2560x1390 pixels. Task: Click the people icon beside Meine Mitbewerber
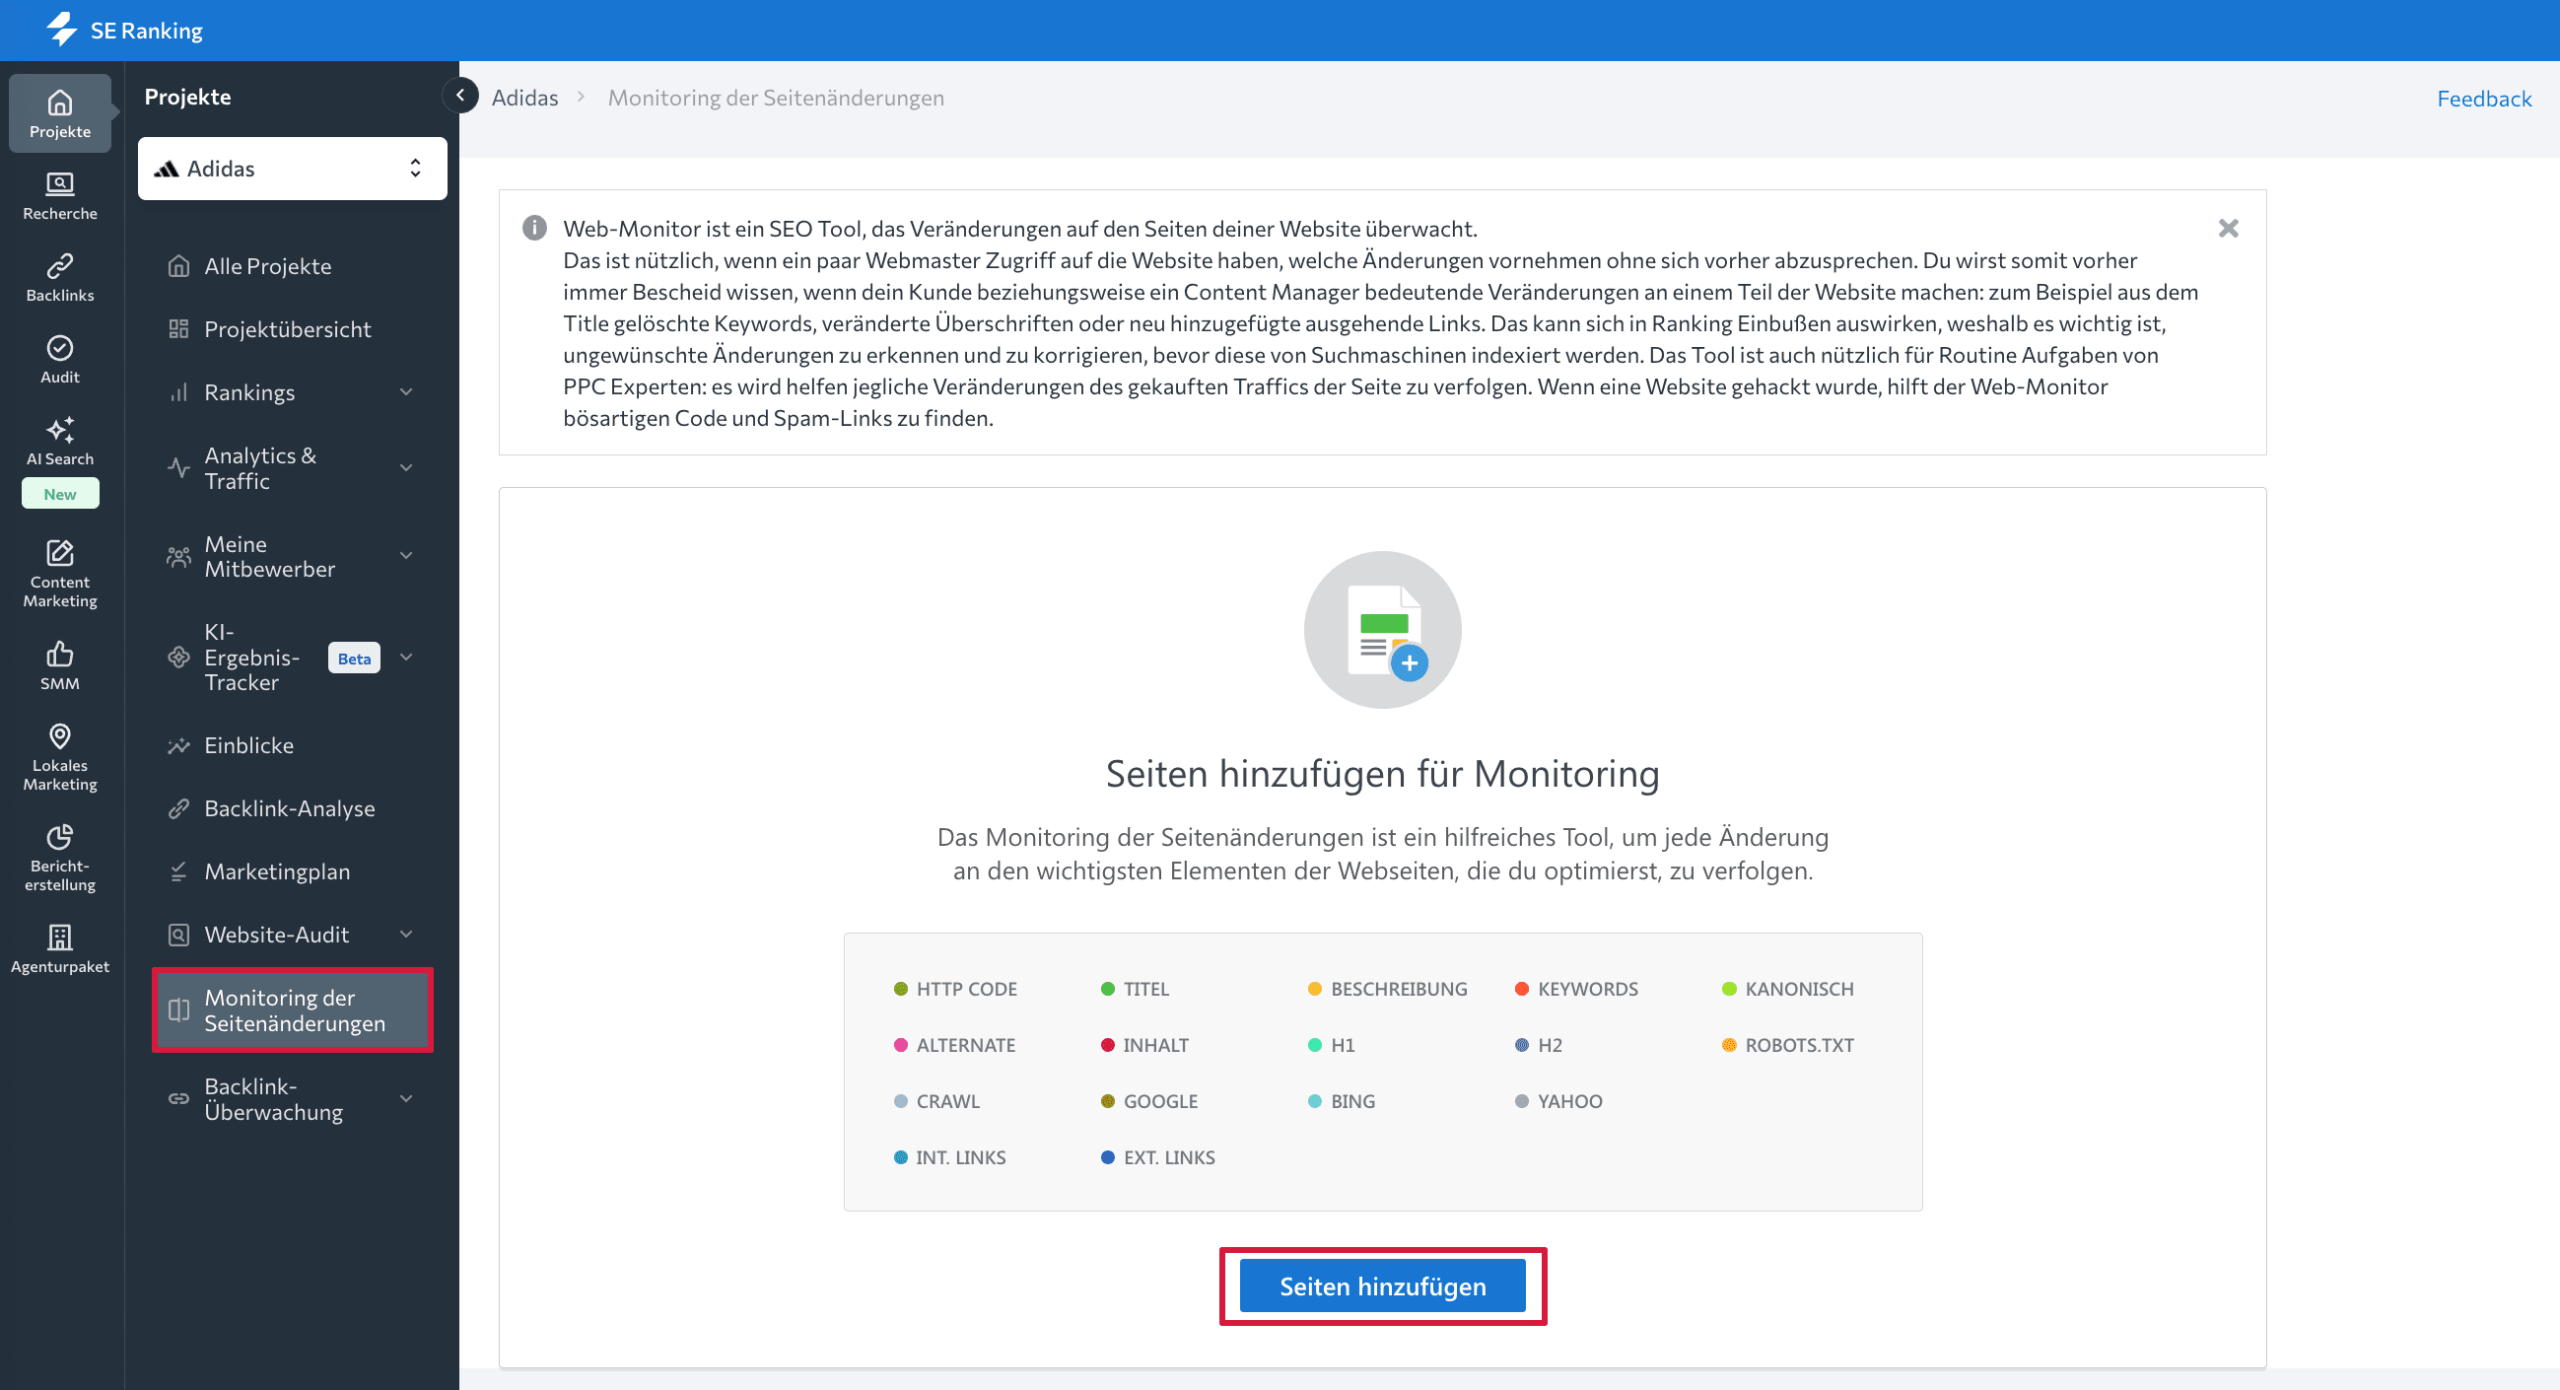179,557
